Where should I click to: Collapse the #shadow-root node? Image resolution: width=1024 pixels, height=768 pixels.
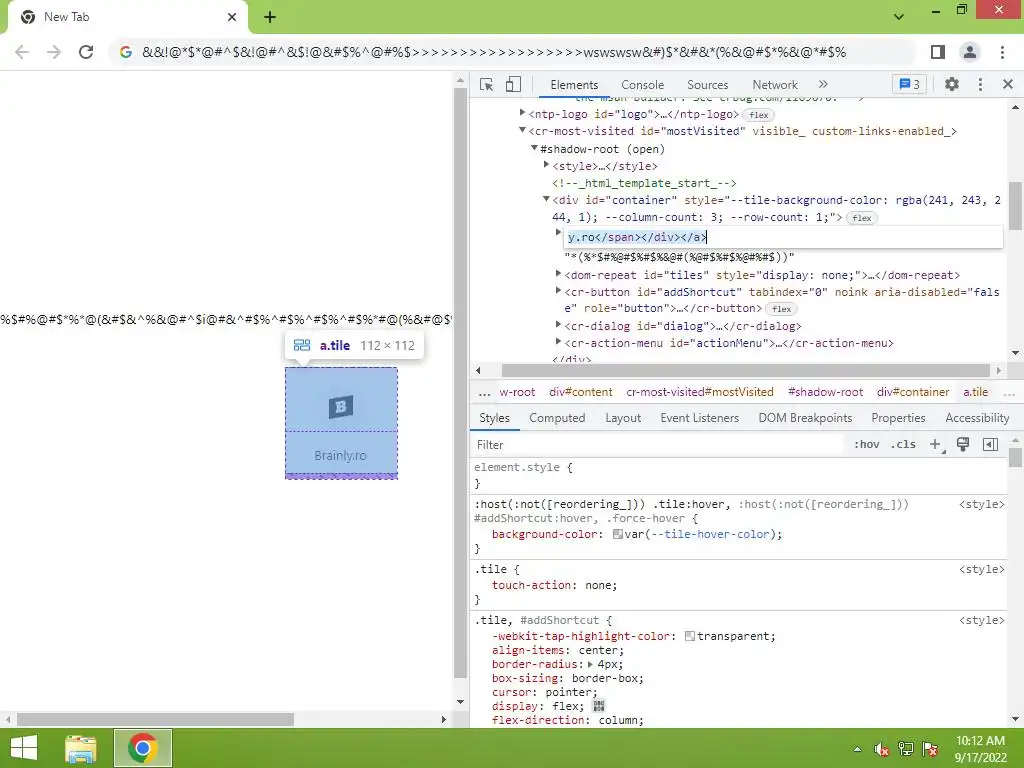[x=534, y=148]
